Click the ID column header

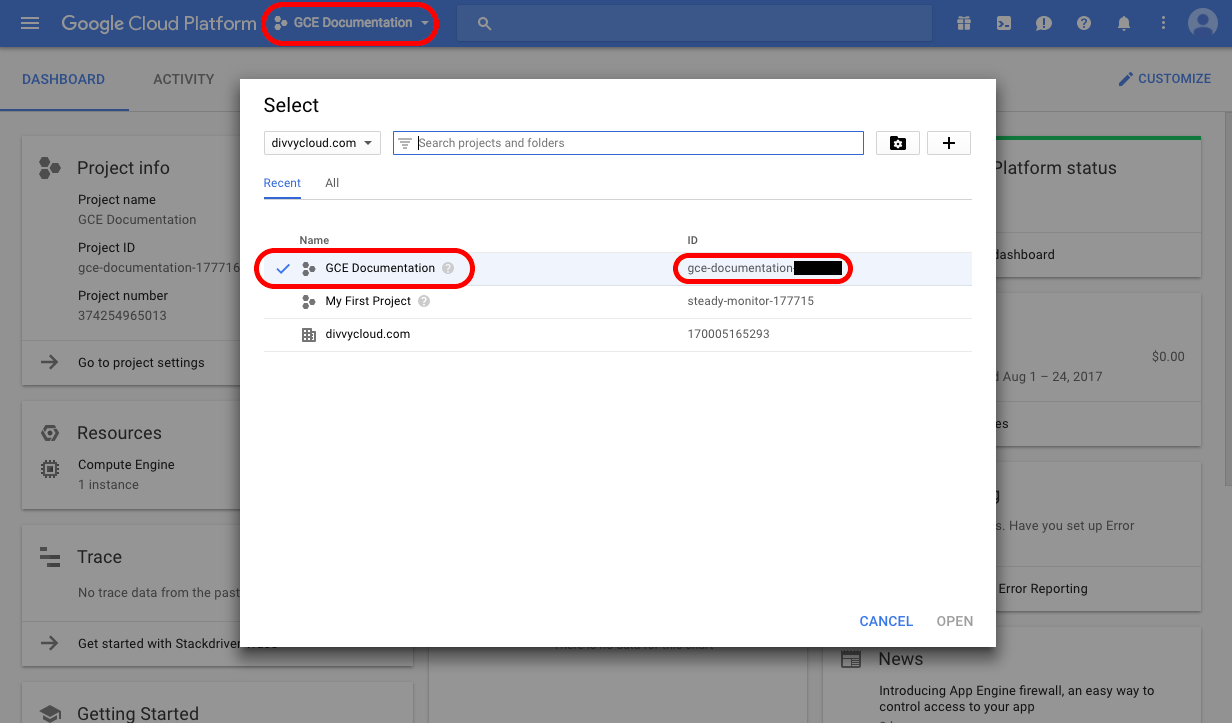[693, 240]
